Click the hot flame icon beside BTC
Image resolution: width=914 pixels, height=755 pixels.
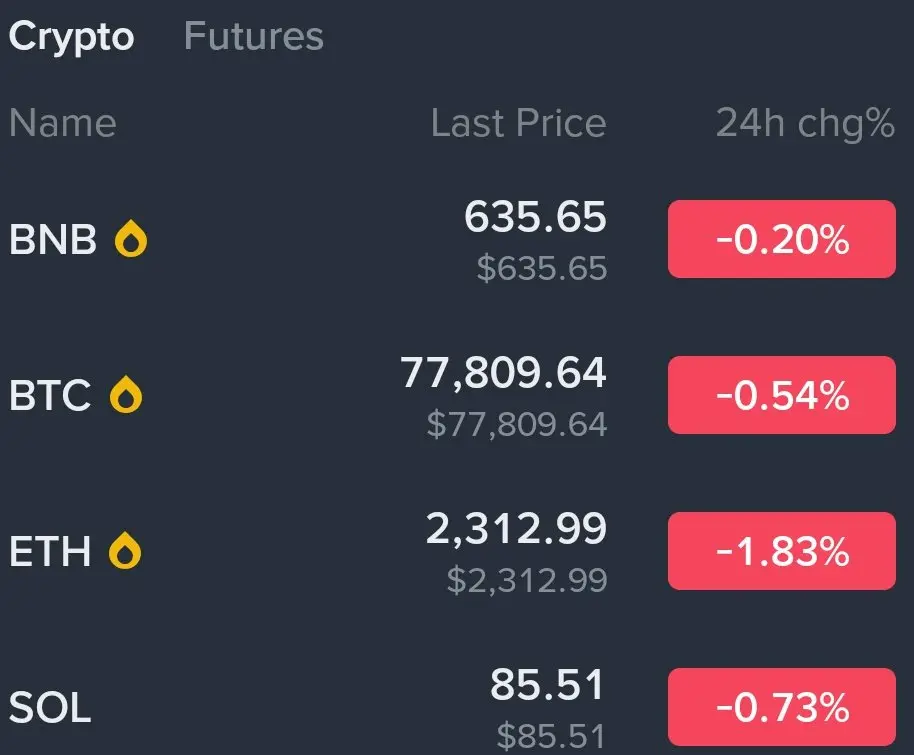pyautogui.click(x=126, y=396)
